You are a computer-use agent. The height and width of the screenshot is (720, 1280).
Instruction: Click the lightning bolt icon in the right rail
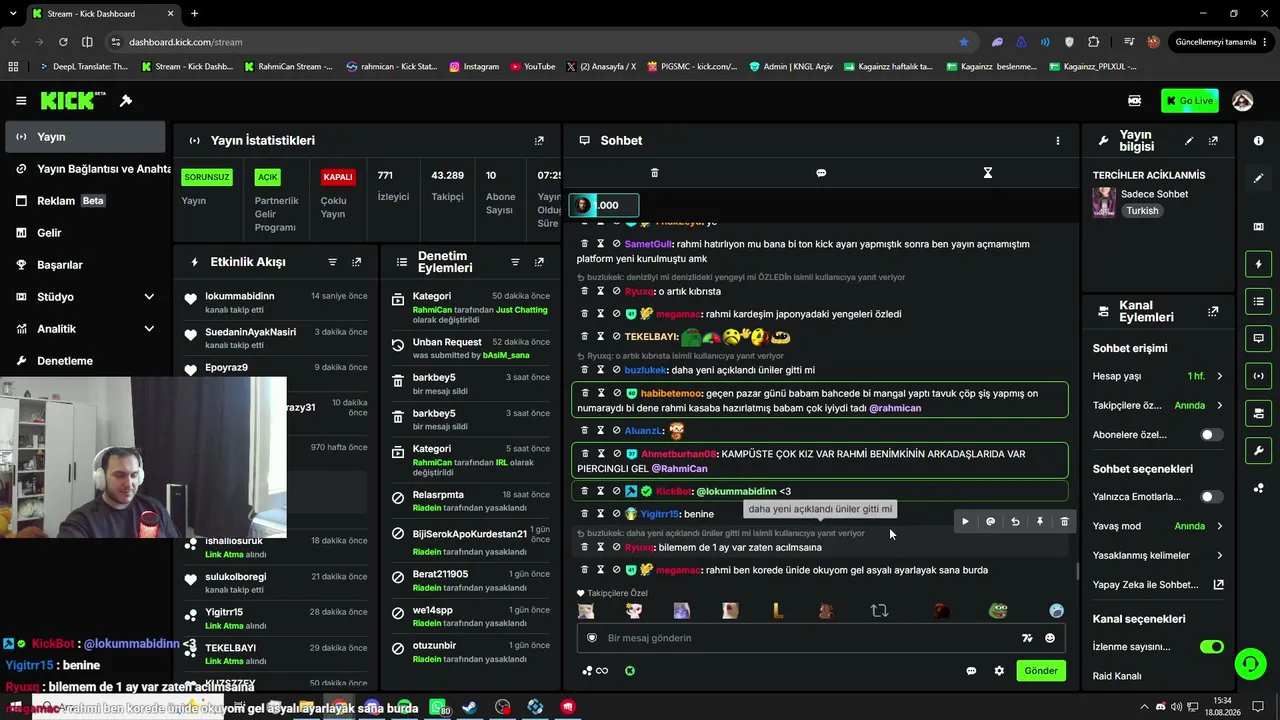(x=1258, y=264)
